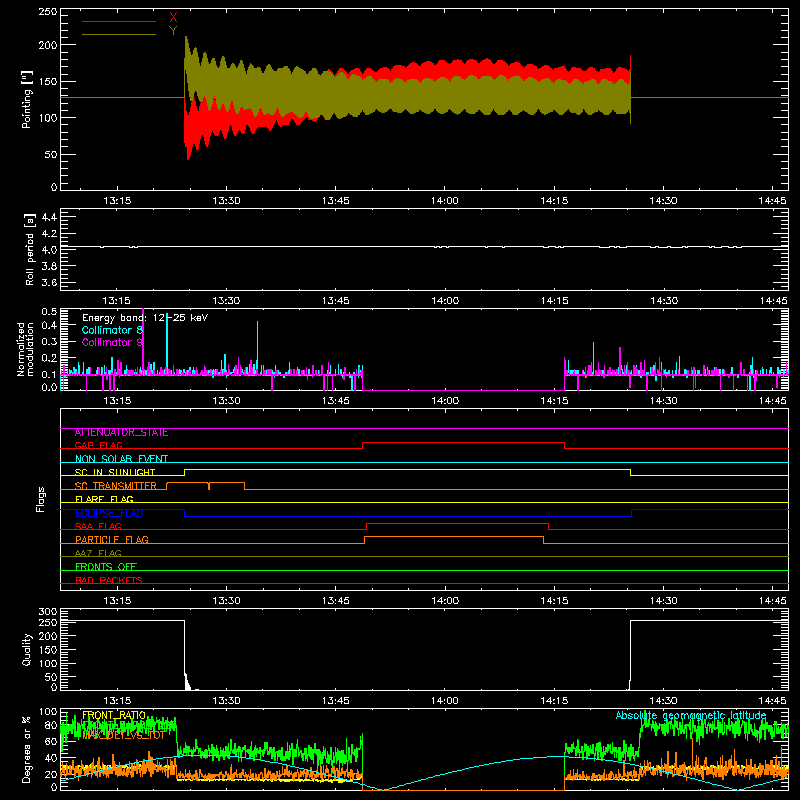Click the raised PARTICLE_FLAG step segment
Viewport: 800px width, 800px height.
pos(454,537)
